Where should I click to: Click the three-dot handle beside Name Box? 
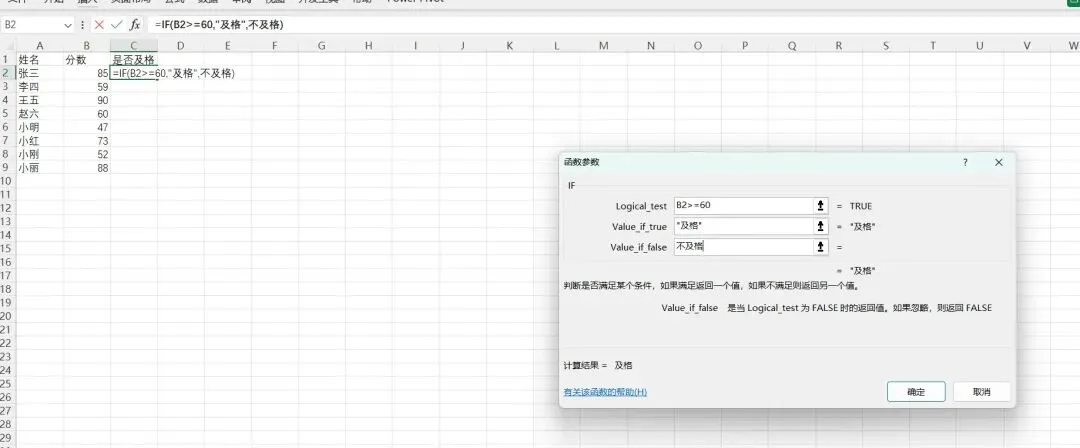click(83, 25)
